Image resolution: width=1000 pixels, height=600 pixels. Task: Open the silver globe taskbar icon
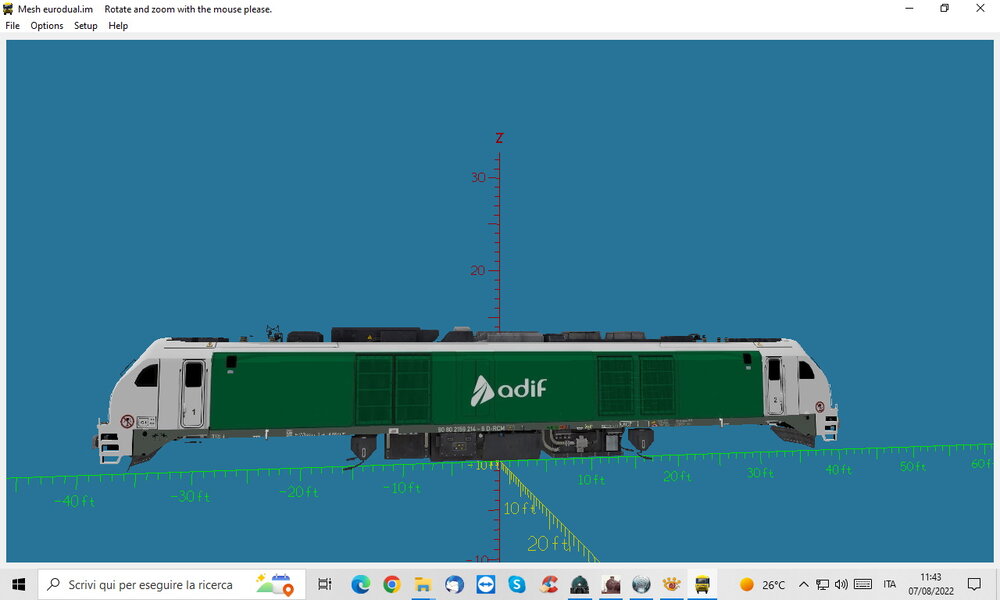(x=641, y=584)
